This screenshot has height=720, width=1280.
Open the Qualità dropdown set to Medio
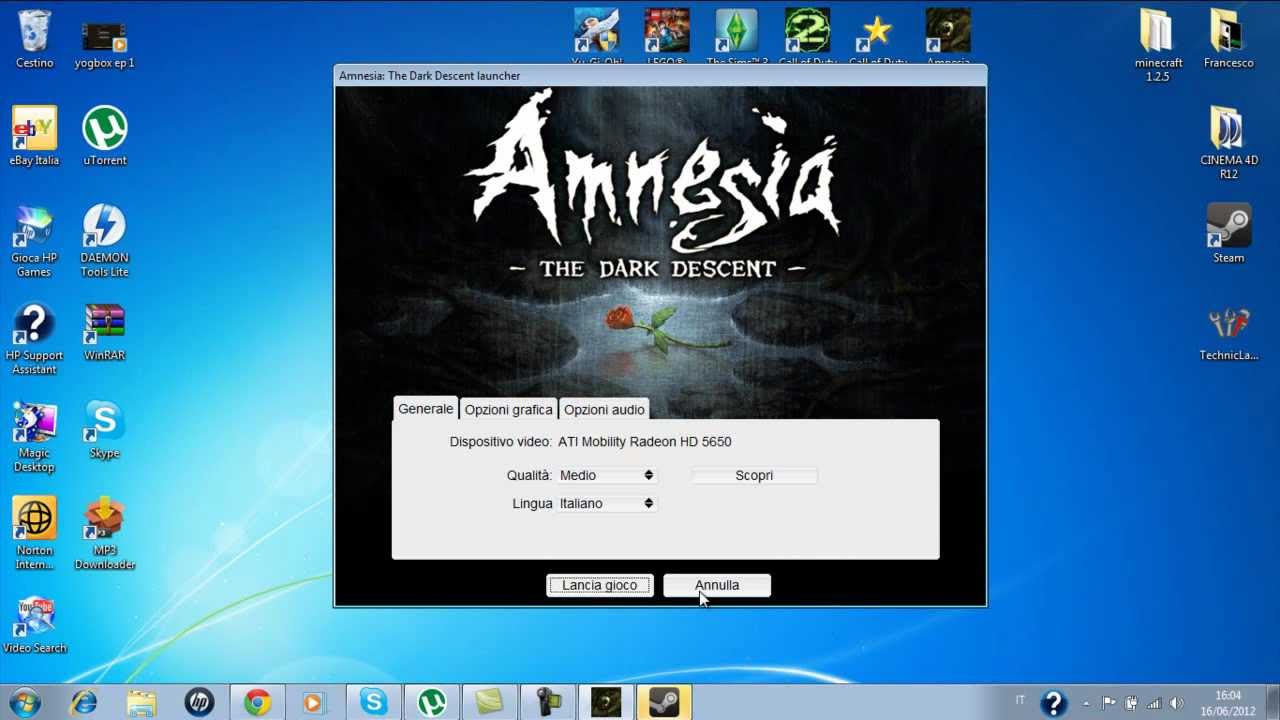pyautogui.click(x=607, y=475)
